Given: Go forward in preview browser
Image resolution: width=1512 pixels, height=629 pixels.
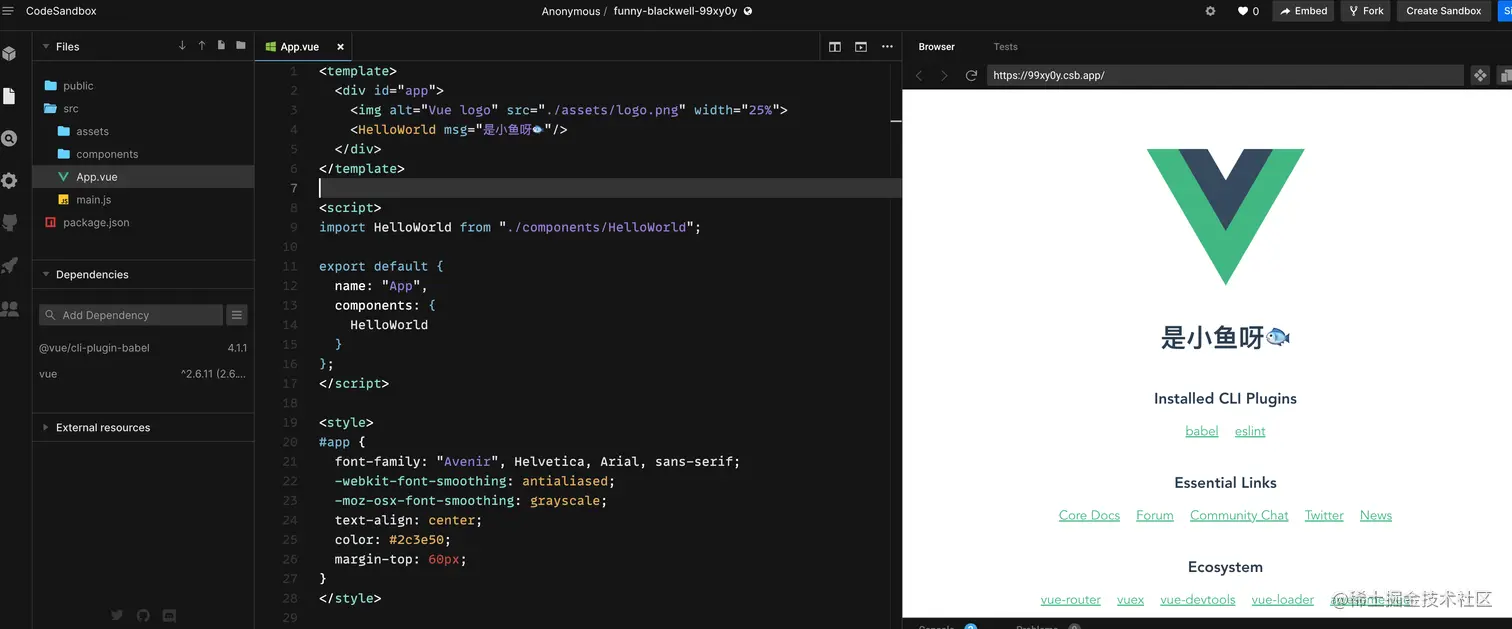Looking at the screenshot, I should (943, 75).
